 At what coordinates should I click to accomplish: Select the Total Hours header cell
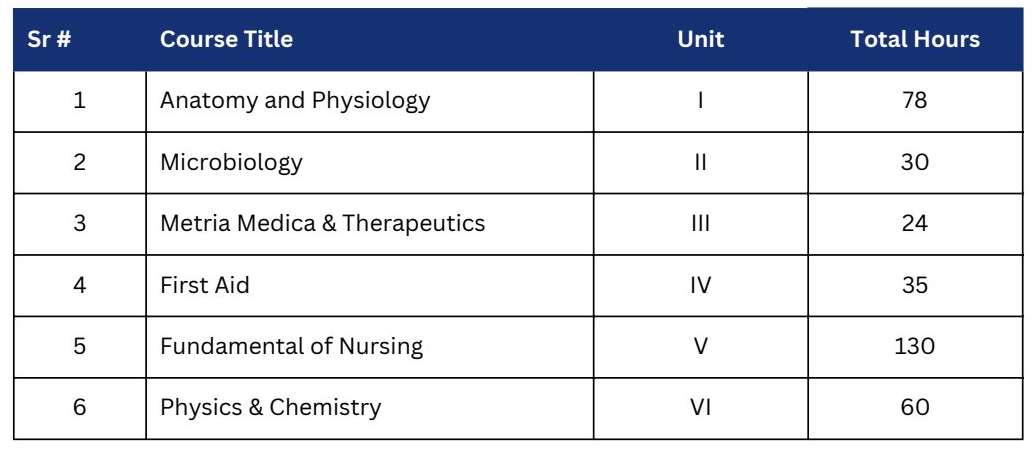click(x=915, y=39)
